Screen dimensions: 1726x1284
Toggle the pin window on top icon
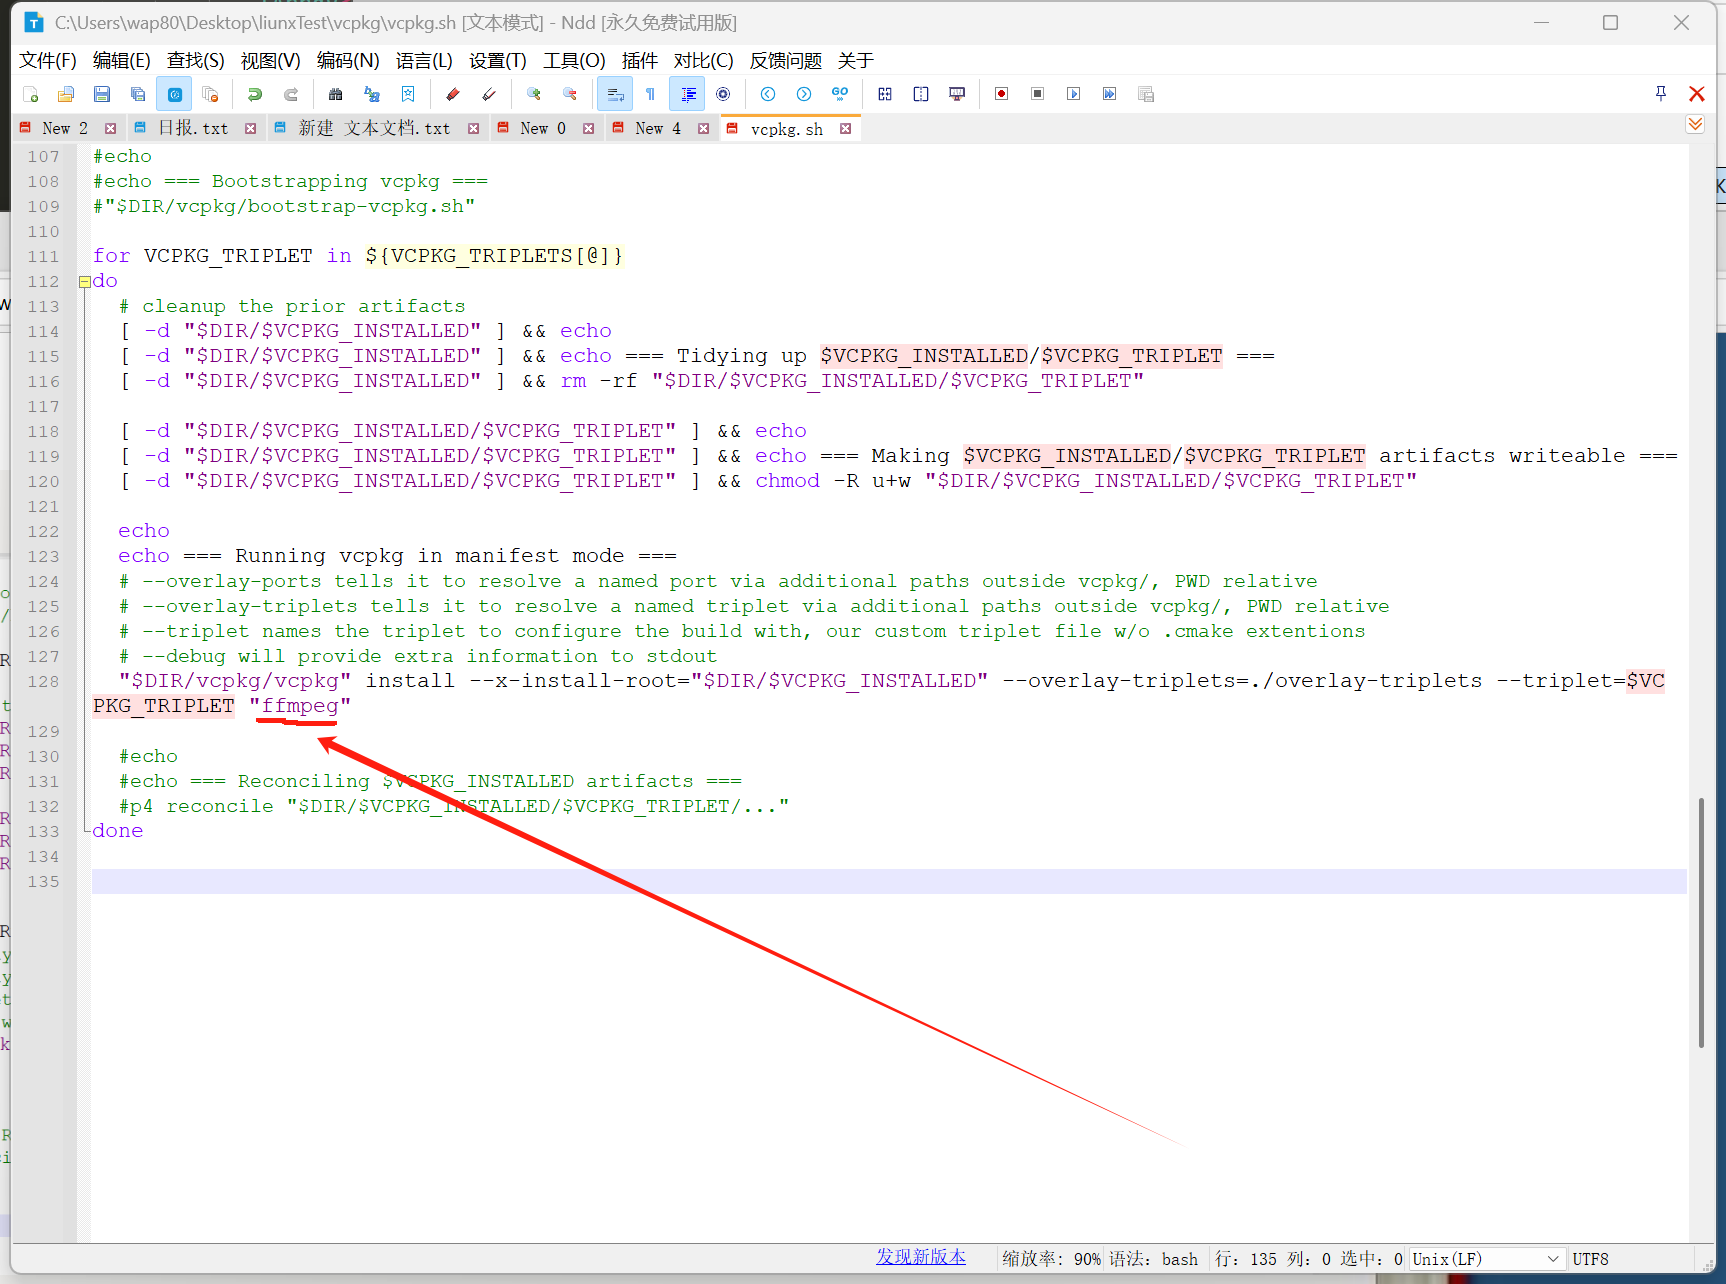click(x=1661, y=93)
